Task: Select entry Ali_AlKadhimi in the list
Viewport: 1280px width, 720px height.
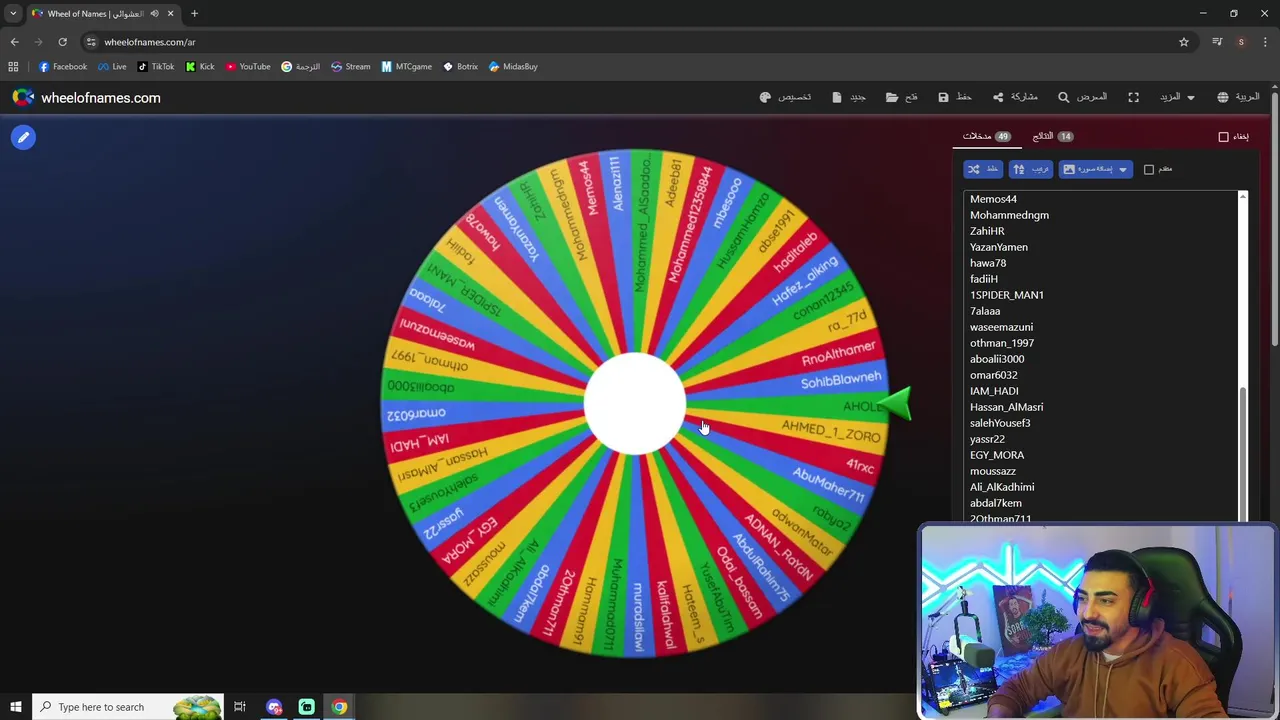Action: [x=1002, y=487]
